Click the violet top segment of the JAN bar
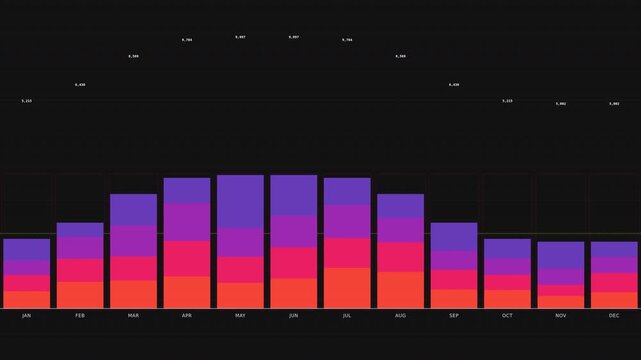641x360 pixels. click(x=27, y=250)
